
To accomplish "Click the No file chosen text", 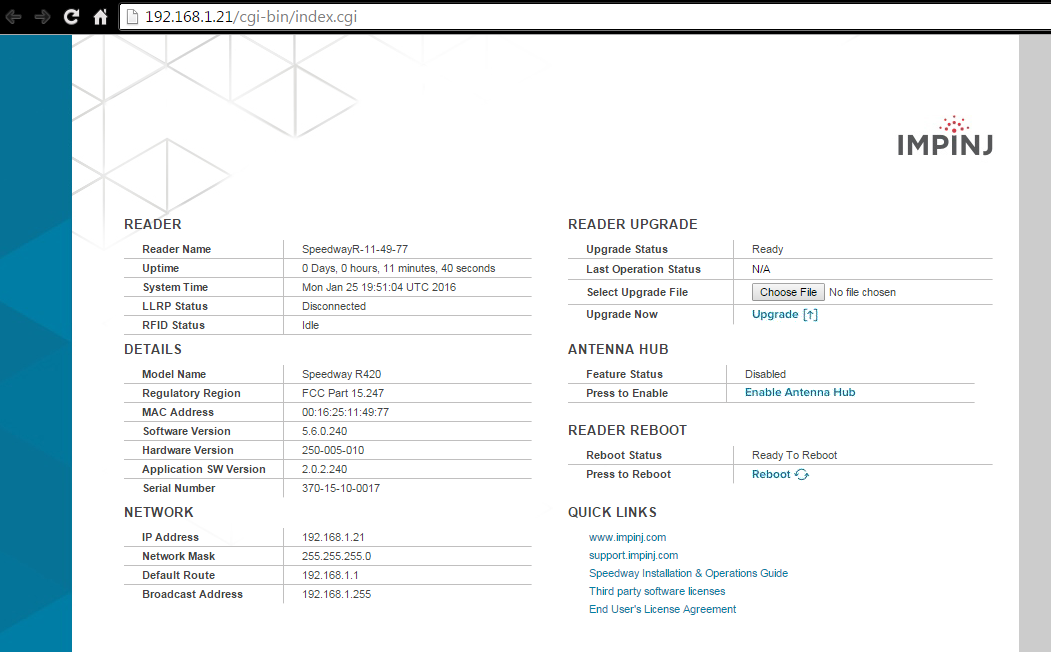I will click(862, 292).
